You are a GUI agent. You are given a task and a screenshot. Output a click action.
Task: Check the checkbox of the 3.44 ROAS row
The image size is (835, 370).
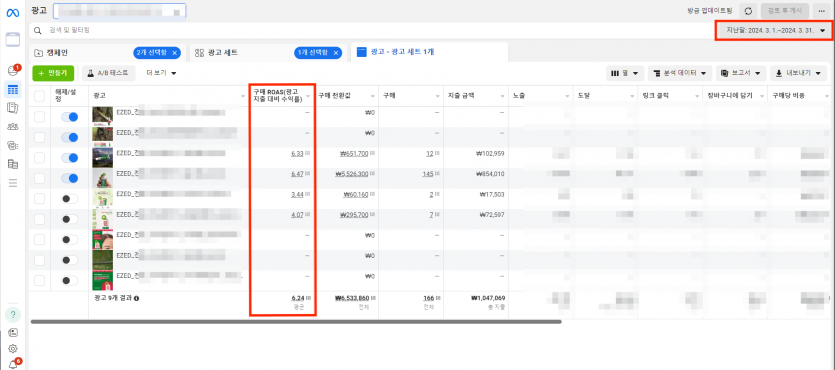pyautogui.click(x=40, y=199)
